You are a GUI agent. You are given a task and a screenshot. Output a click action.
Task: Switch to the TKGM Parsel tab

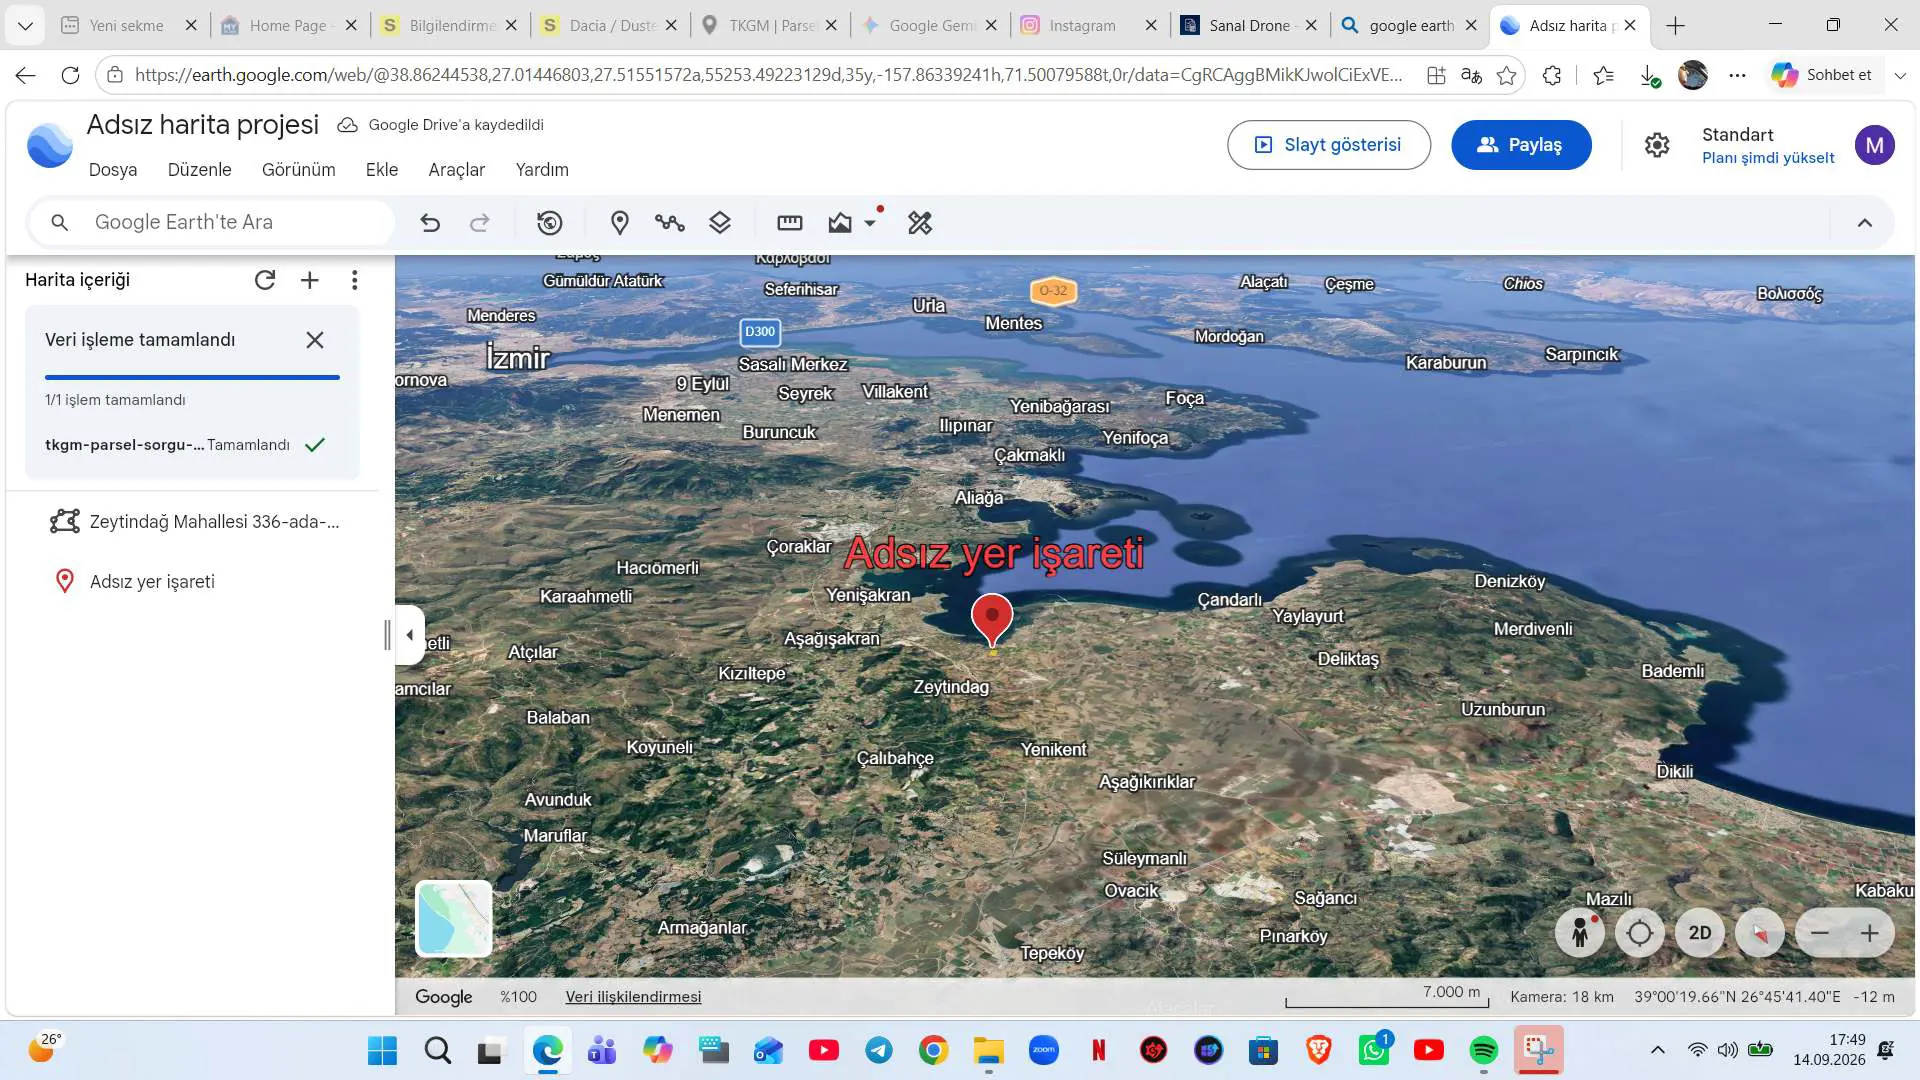770,26
